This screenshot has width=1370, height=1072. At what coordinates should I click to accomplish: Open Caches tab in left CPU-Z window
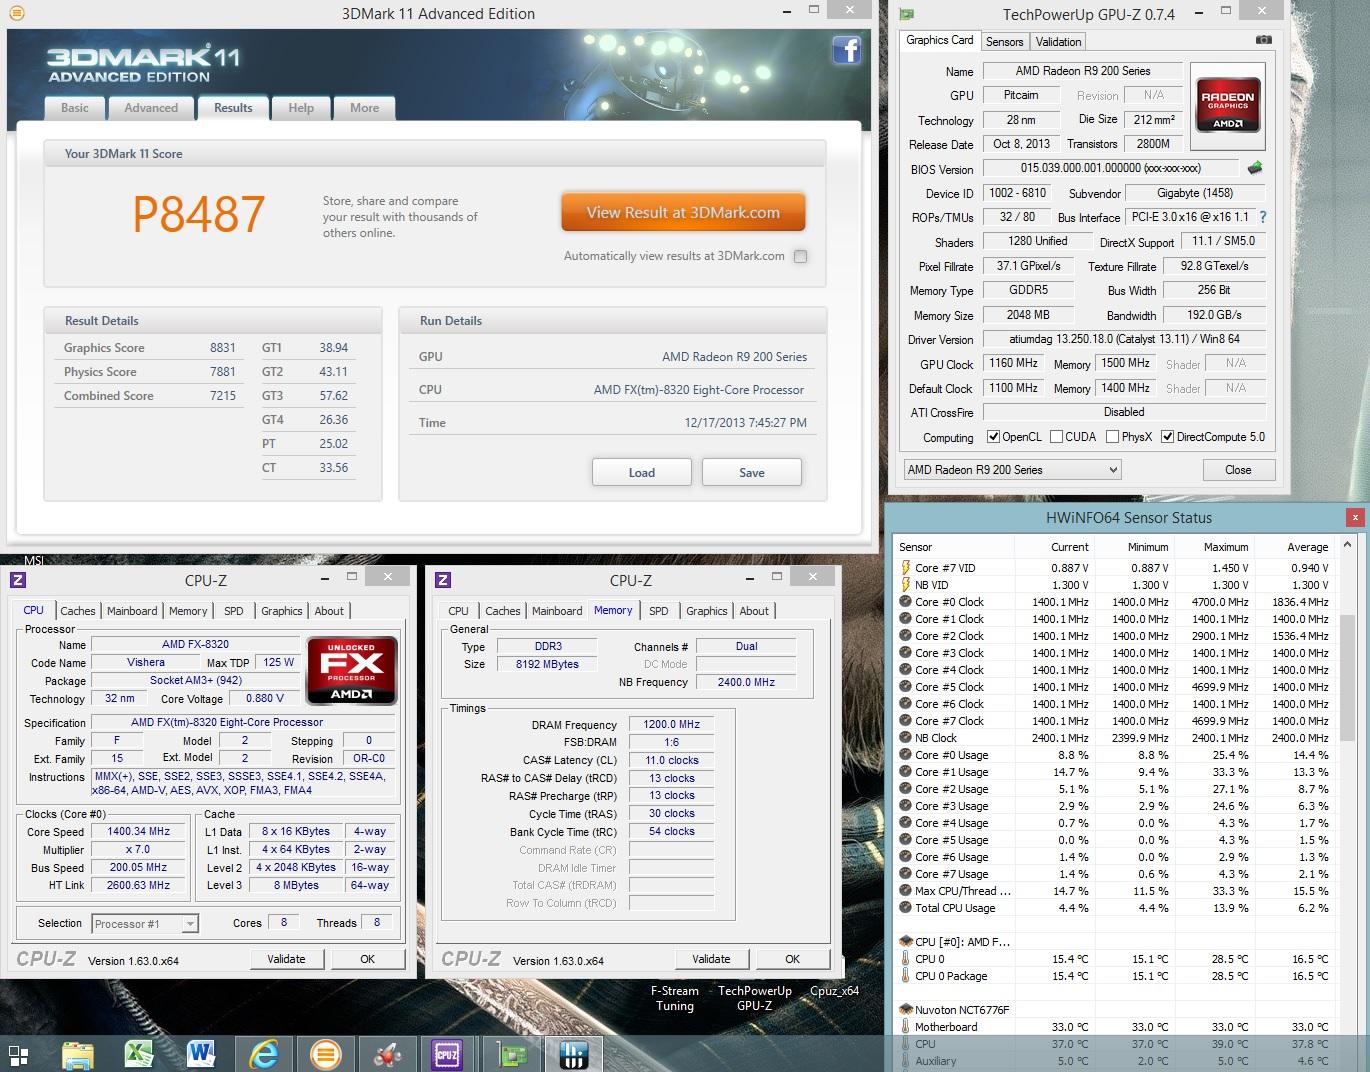coord(77,611)
